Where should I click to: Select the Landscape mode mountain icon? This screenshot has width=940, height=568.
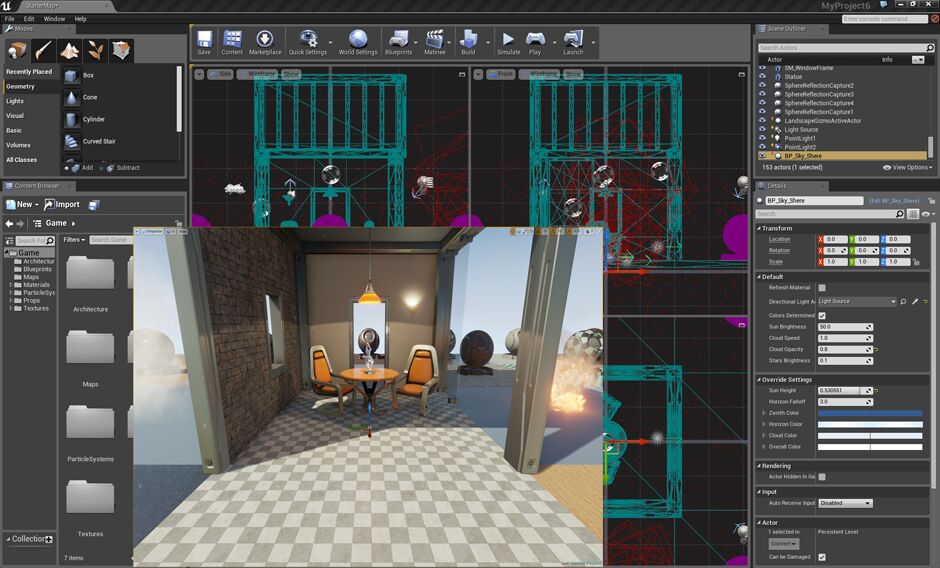pyautogui.click(x=70, y=50)
